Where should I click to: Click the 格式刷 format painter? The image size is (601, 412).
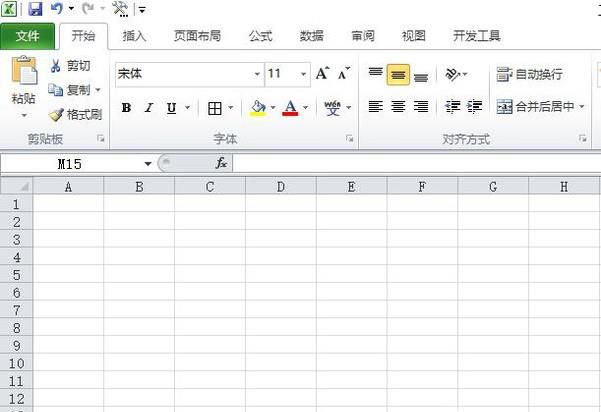75,115
